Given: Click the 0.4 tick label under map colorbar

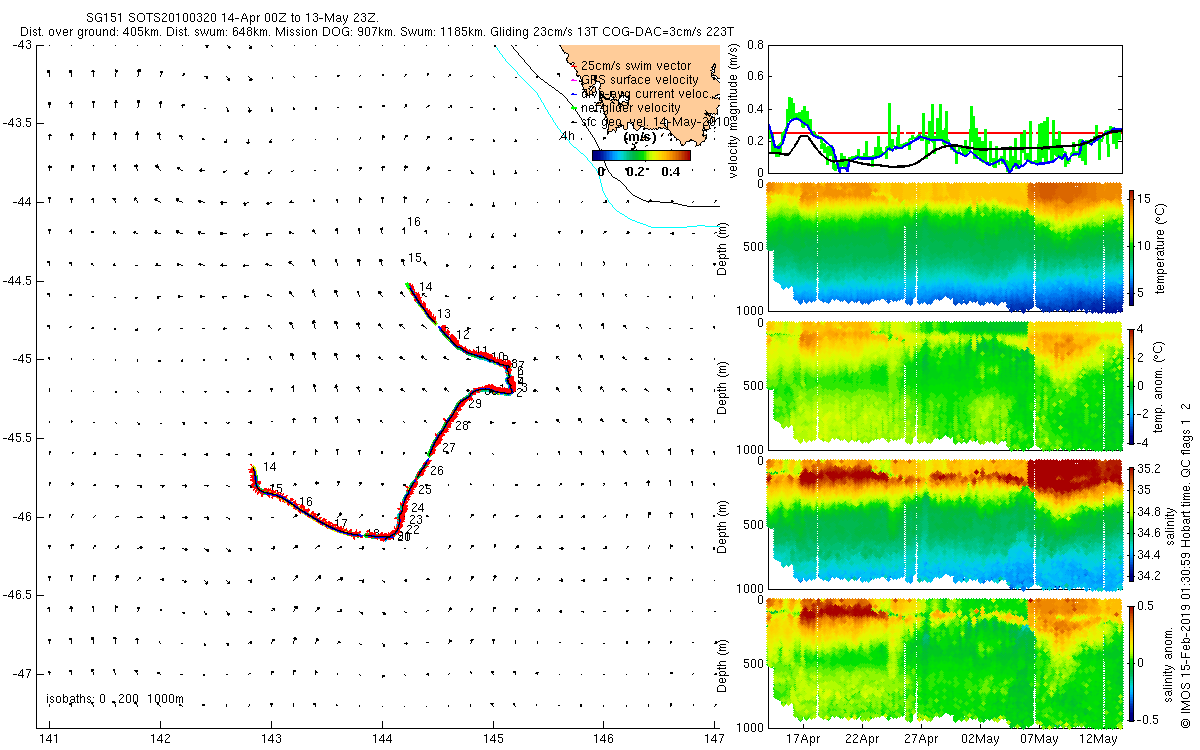Looking at the screenshot, I should (x=672, y=171).
